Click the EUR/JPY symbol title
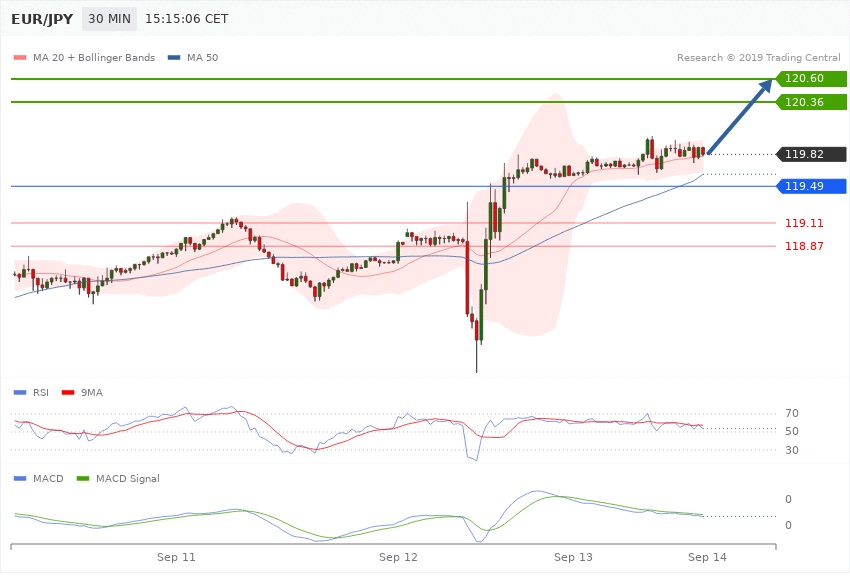The height and width of the screenshot is (576, 850). tap(42, 19)
